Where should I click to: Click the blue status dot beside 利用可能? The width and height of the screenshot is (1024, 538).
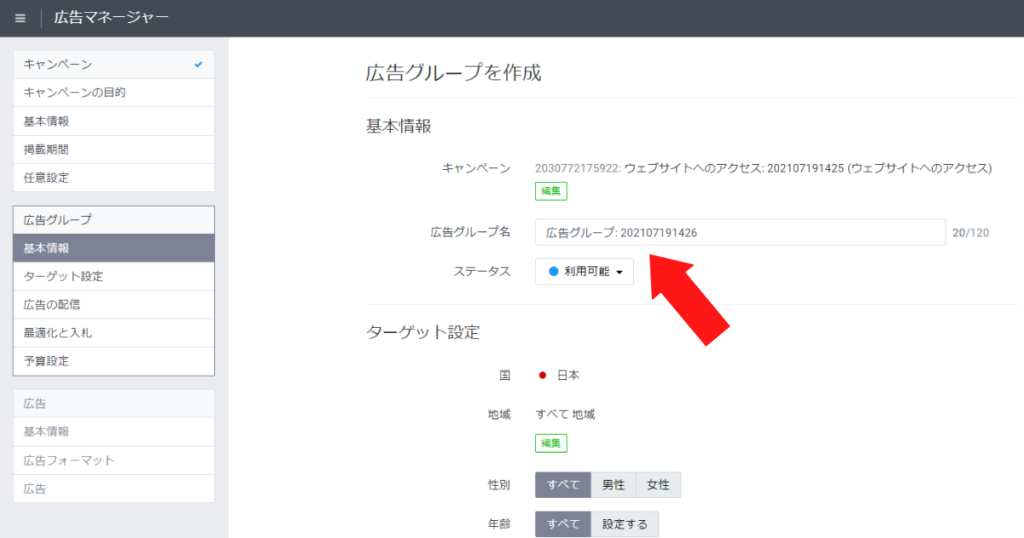point(553,272)
